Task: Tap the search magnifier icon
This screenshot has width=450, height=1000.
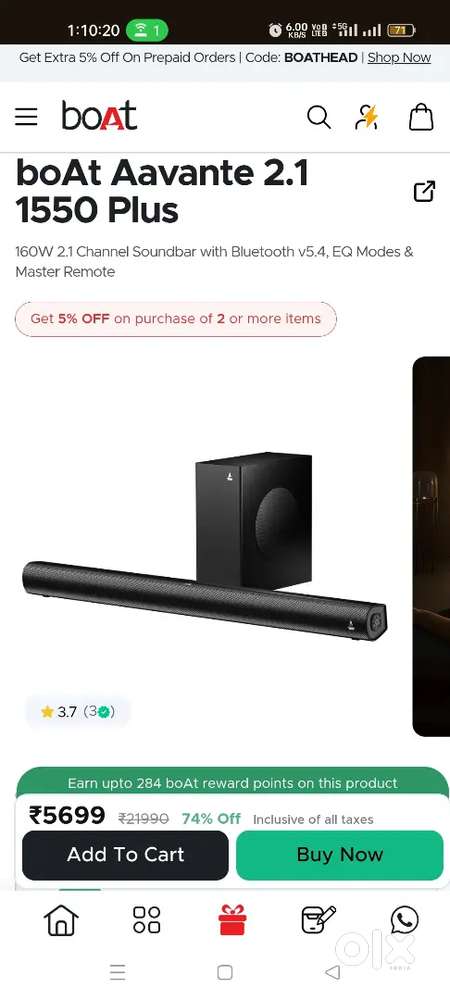Action: click(319, 117)
